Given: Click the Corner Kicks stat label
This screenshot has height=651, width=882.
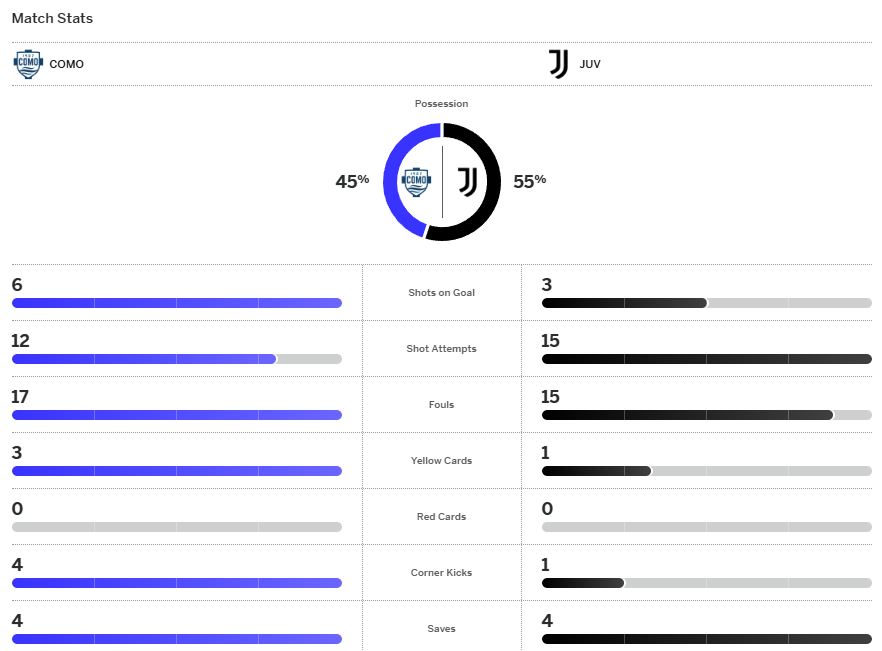Looking at the screenshot, I should 441,573.
